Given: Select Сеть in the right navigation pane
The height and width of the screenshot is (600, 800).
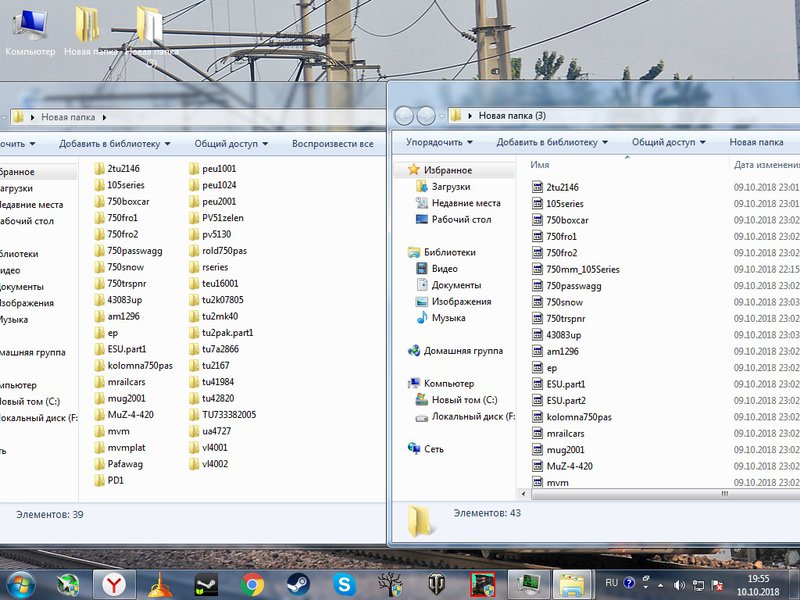Looking at the screenshot, I should click(434, 449).
